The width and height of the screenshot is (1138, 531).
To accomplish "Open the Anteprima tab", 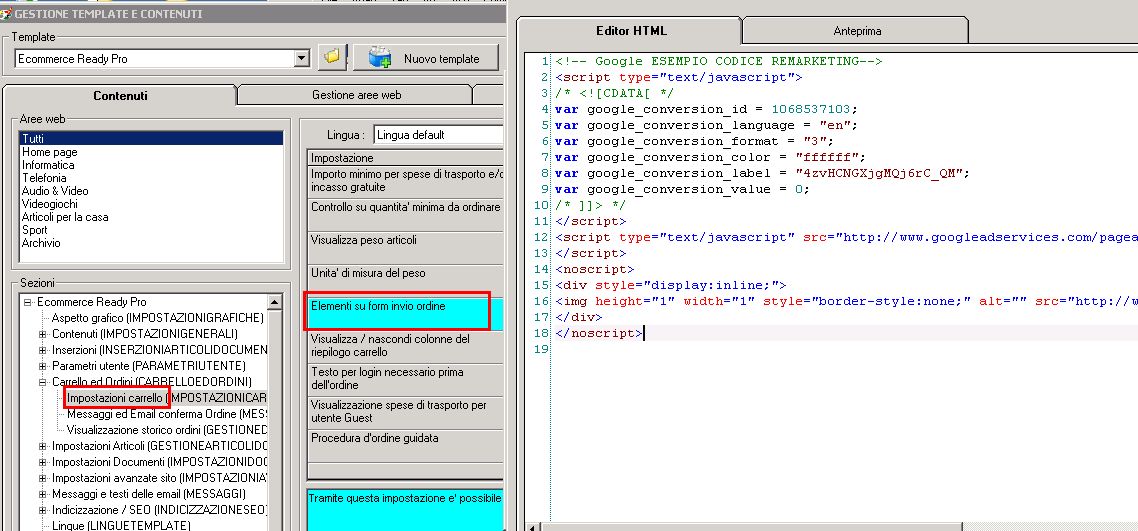I will click(x=856, y=31).
